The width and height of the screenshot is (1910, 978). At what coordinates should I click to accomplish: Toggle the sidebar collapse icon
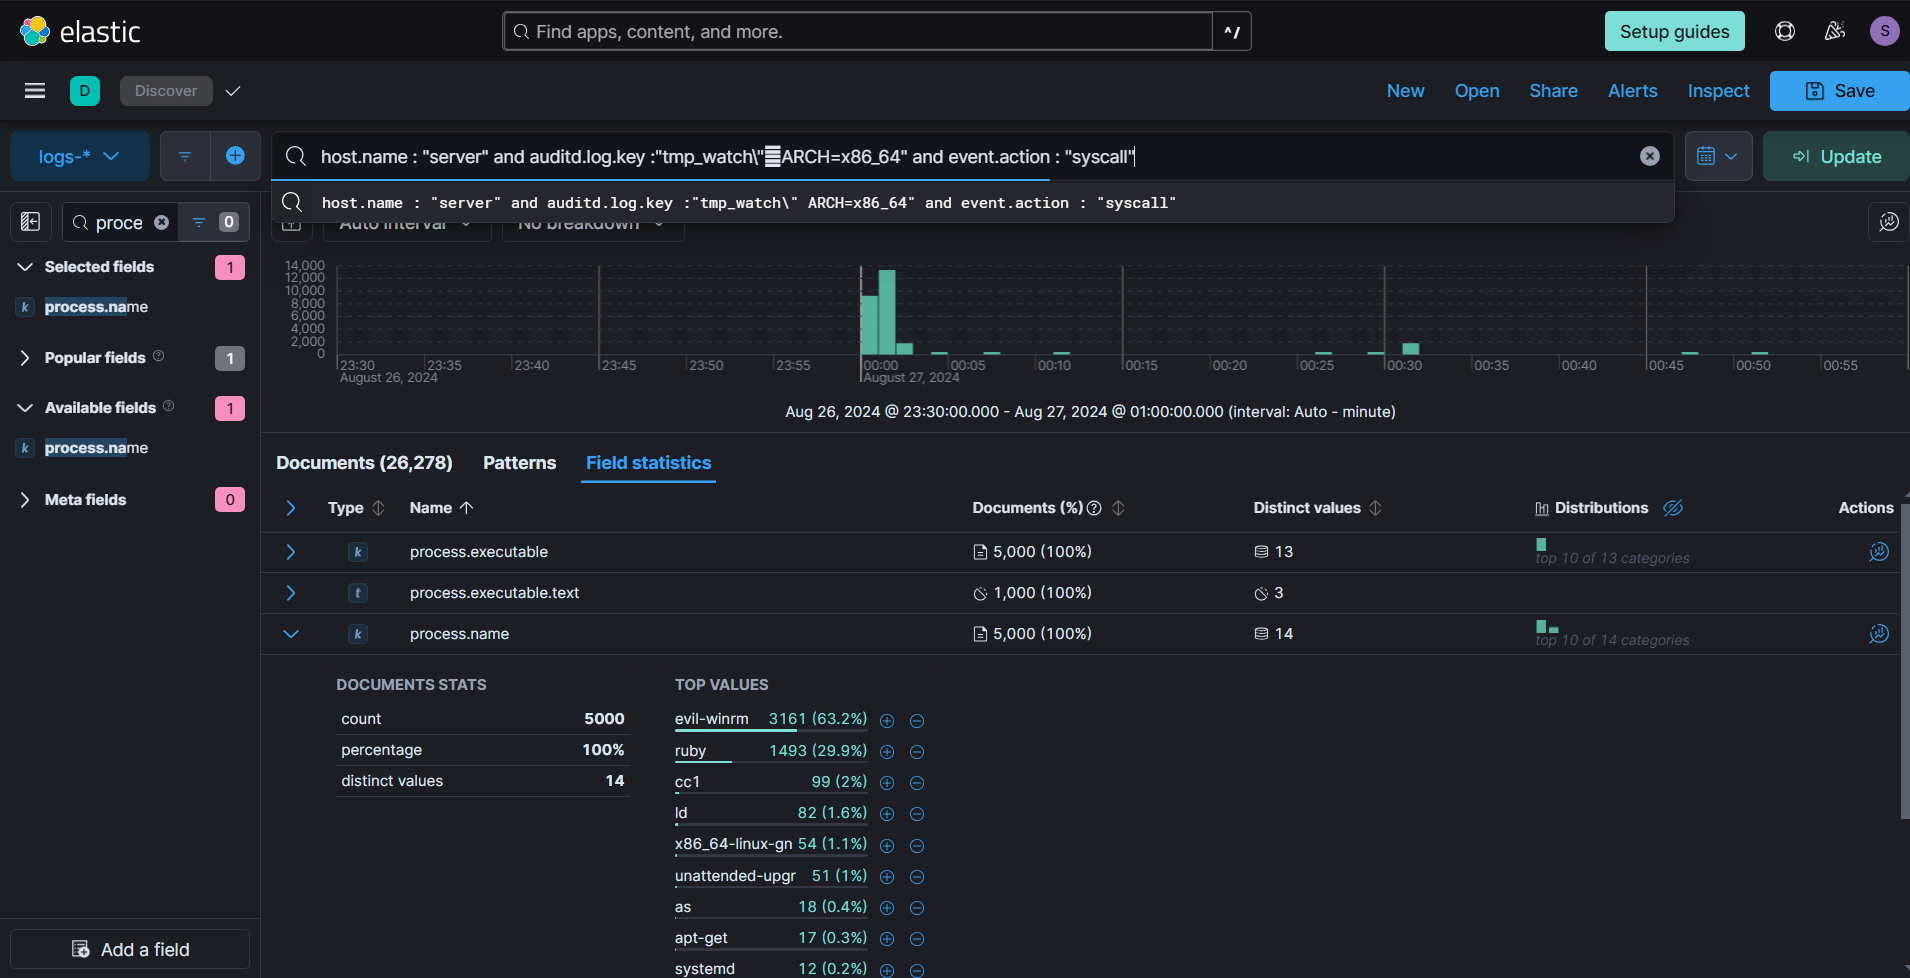[31, 222]
